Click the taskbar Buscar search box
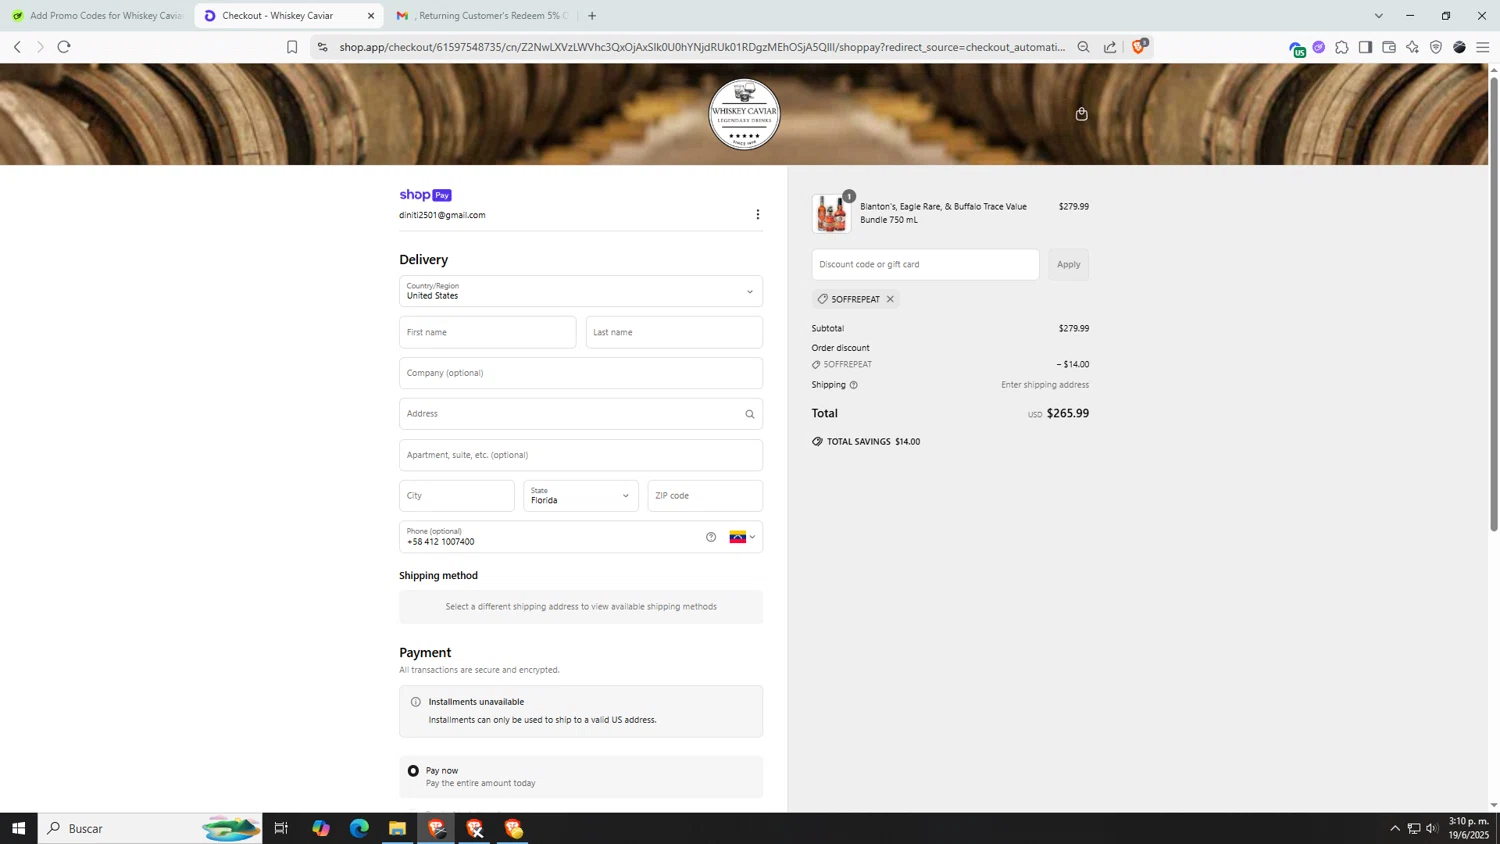This screenshot has width=1500, height=844. pyautogui.click(x=150, y=828)
